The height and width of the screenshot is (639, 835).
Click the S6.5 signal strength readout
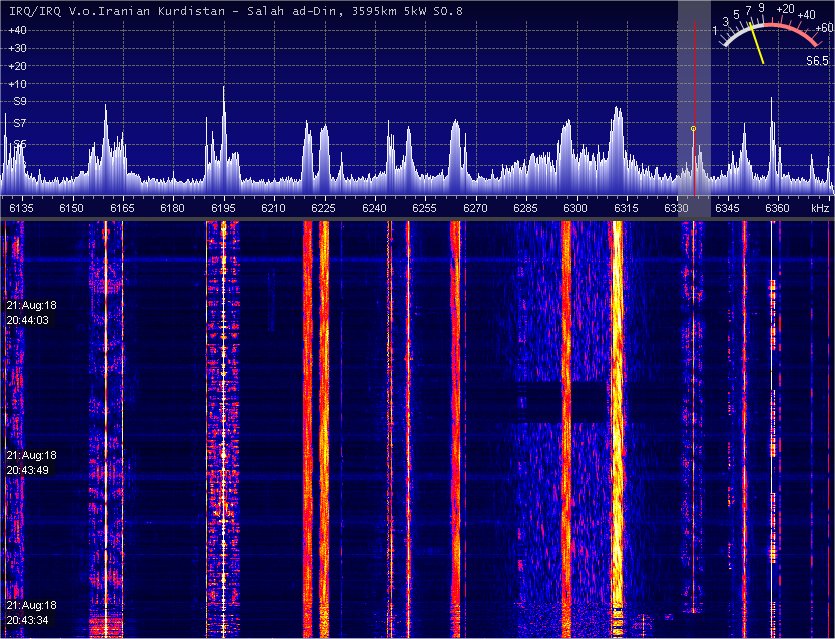817,61
